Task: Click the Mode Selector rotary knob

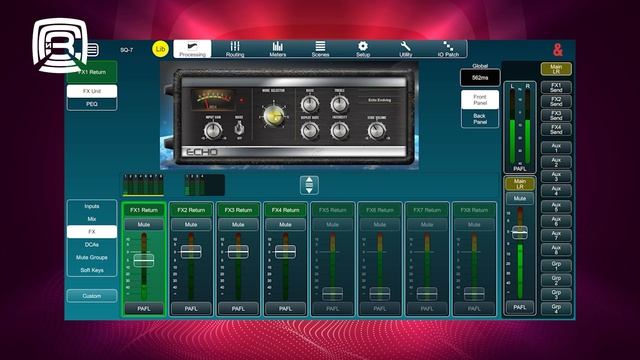Action: click(273, 115)
